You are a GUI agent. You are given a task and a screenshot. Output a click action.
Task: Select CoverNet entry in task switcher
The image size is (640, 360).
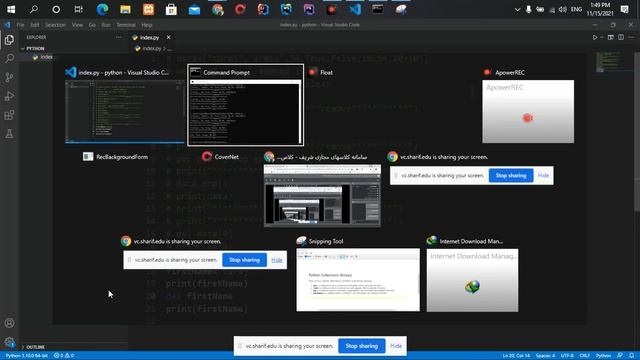click(x=220, y=157)
